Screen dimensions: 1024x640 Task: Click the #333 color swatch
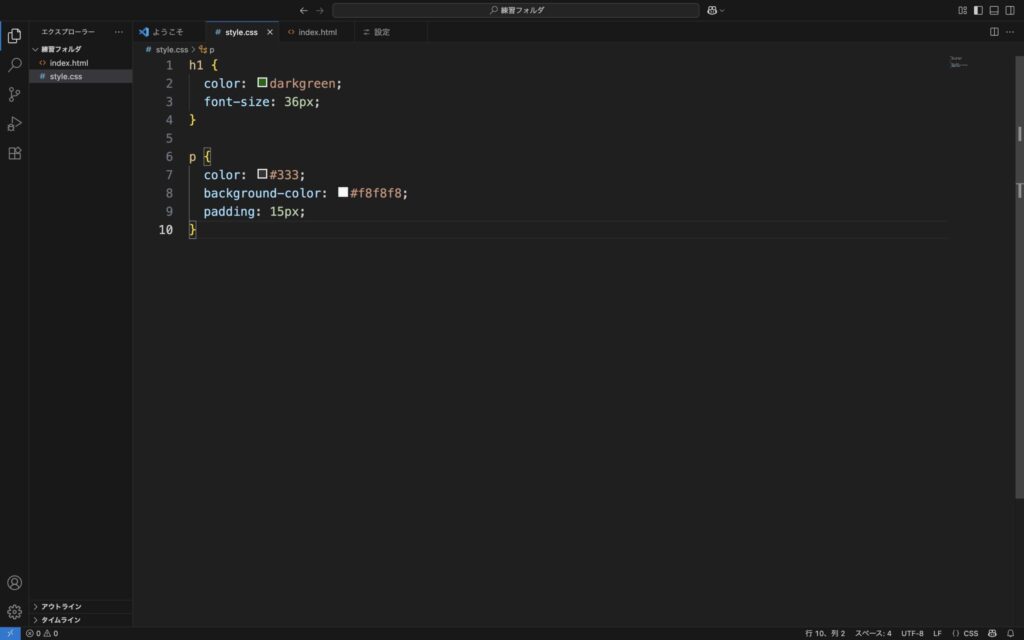(x=262, y=174)
